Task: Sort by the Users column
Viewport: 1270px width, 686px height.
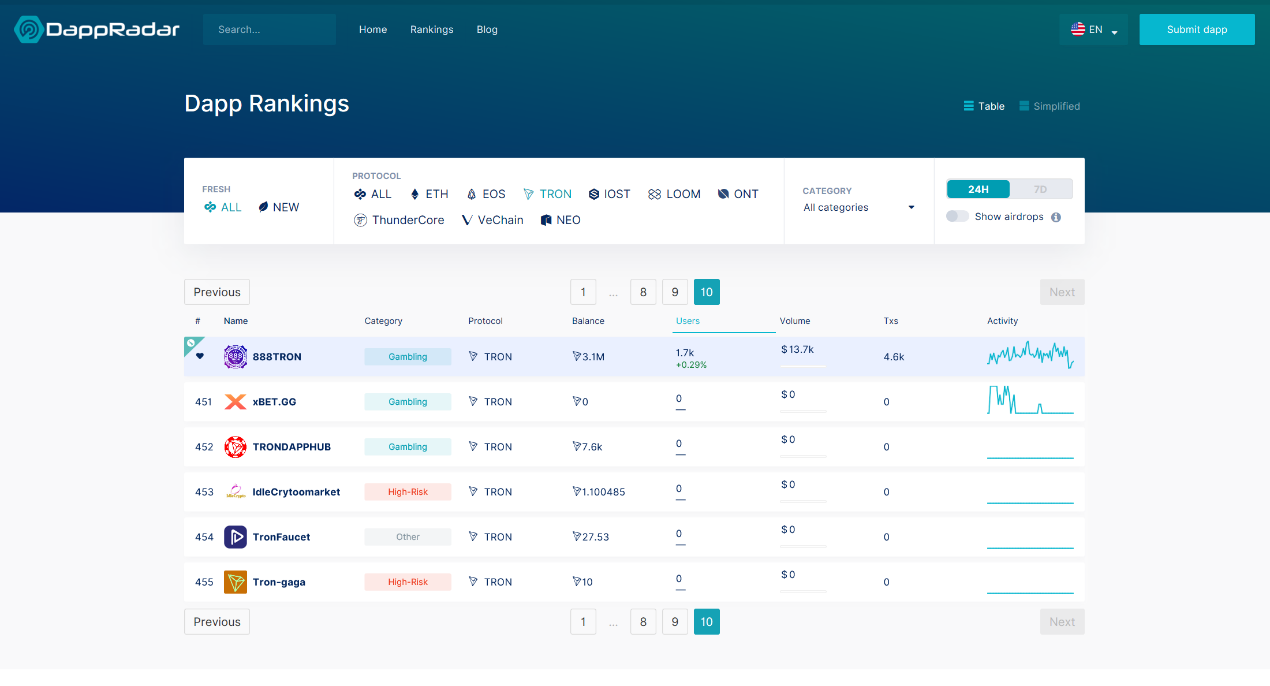Action: [x=688, y=321]
